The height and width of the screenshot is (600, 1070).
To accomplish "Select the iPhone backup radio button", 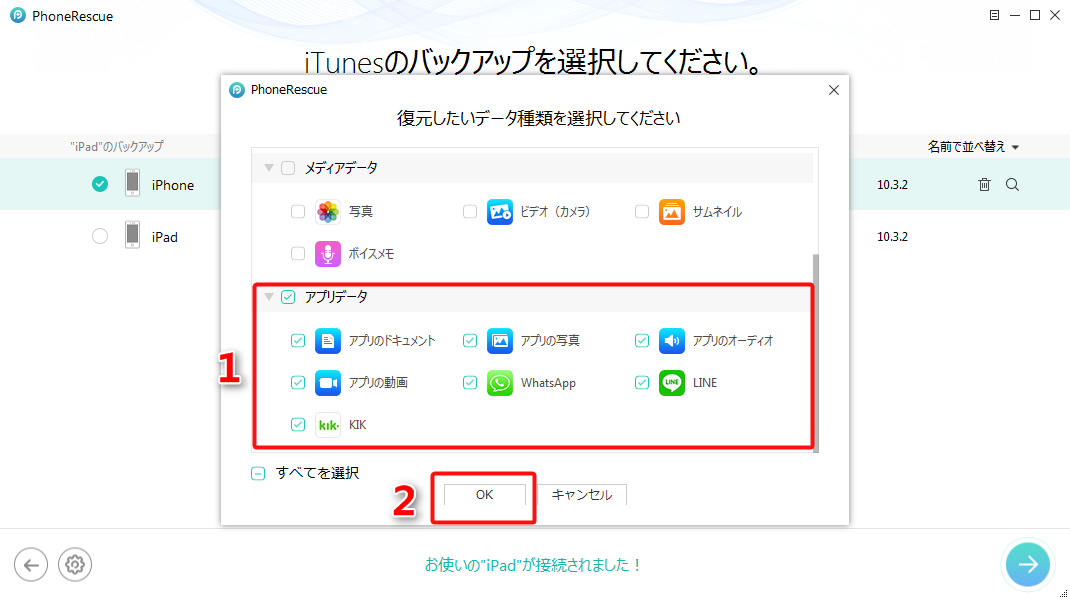I will [100, 184].
